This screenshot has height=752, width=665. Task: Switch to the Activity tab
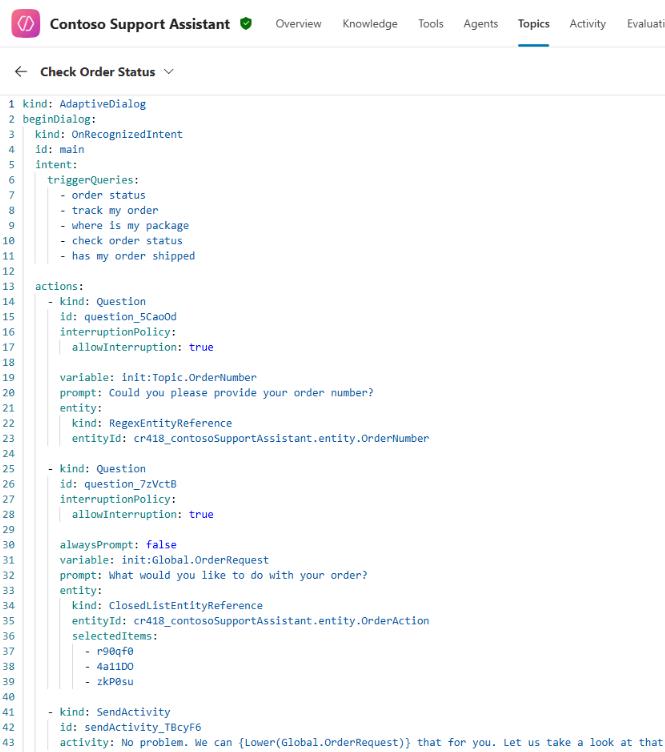pos(587,24)
